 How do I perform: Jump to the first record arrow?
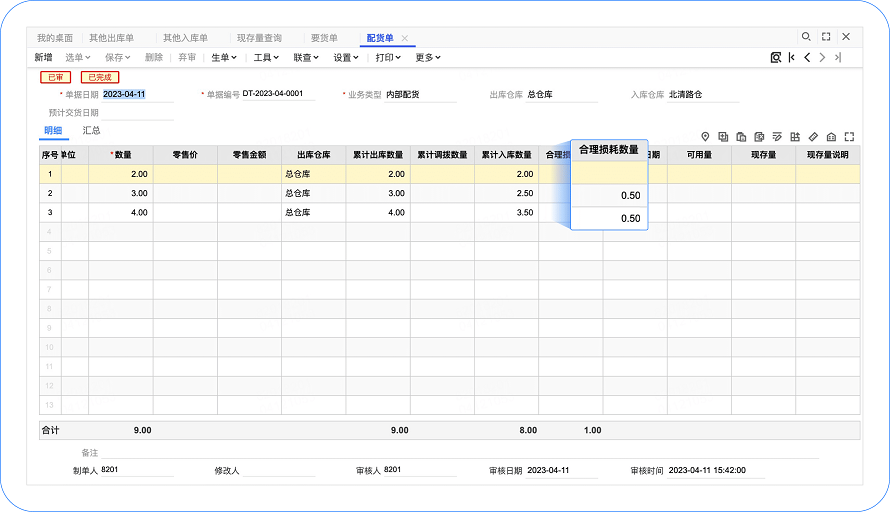tap(791, 58)
